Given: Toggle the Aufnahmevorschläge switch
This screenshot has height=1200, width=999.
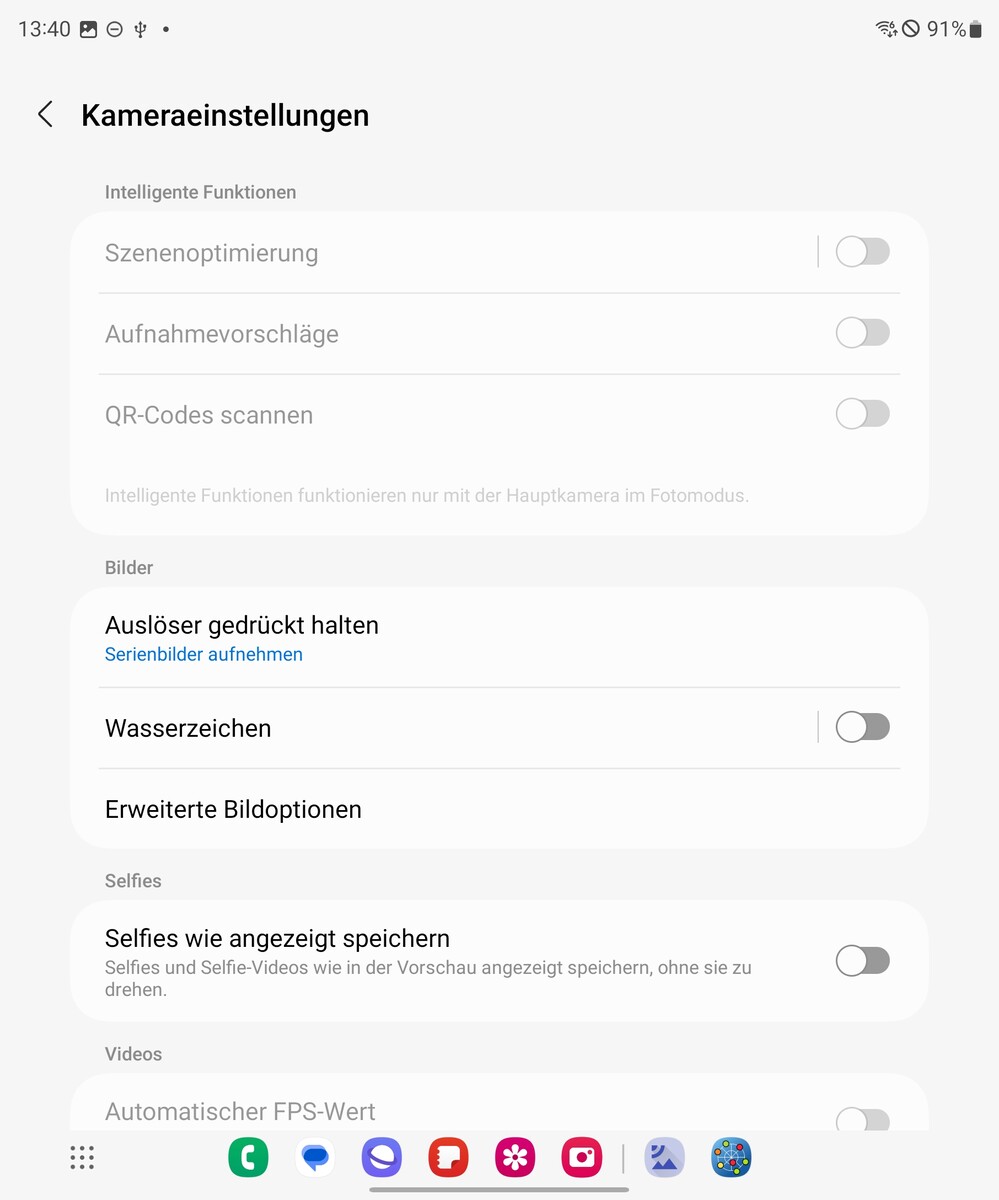Looking at the screenshot, I should point(862,333).
